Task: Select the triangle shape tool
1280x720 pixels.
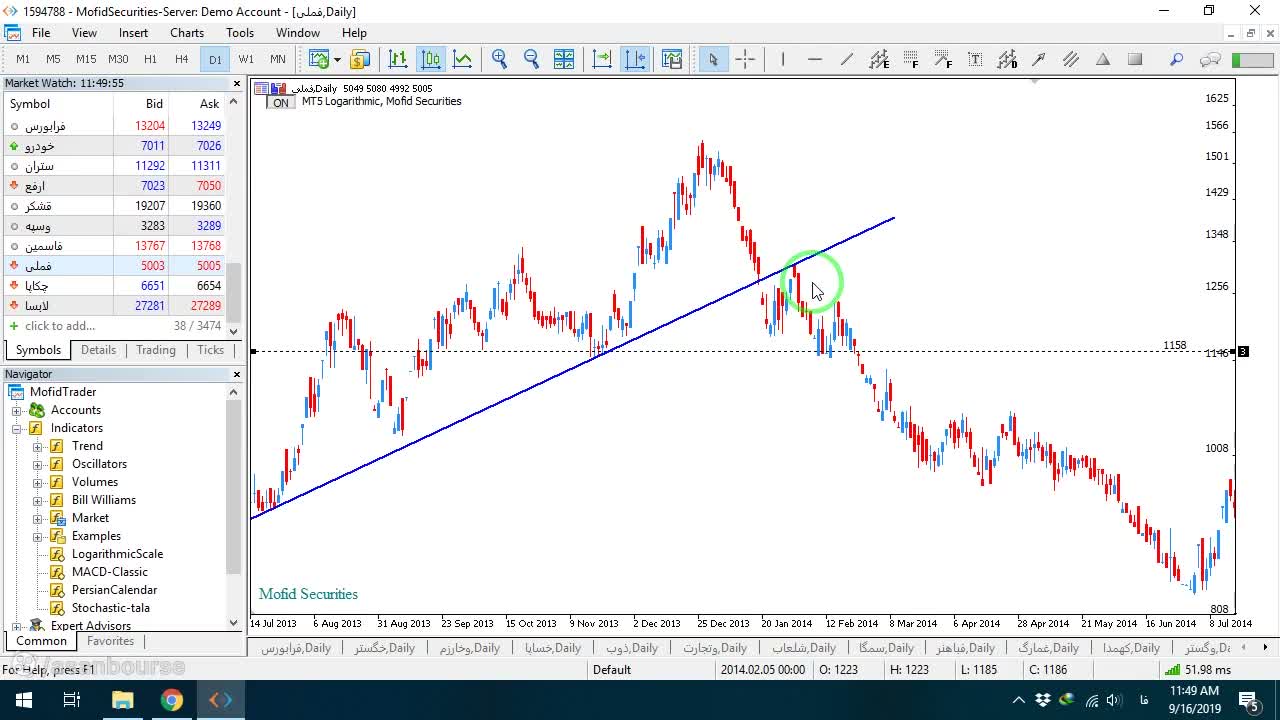Action: coord(1103,59)
